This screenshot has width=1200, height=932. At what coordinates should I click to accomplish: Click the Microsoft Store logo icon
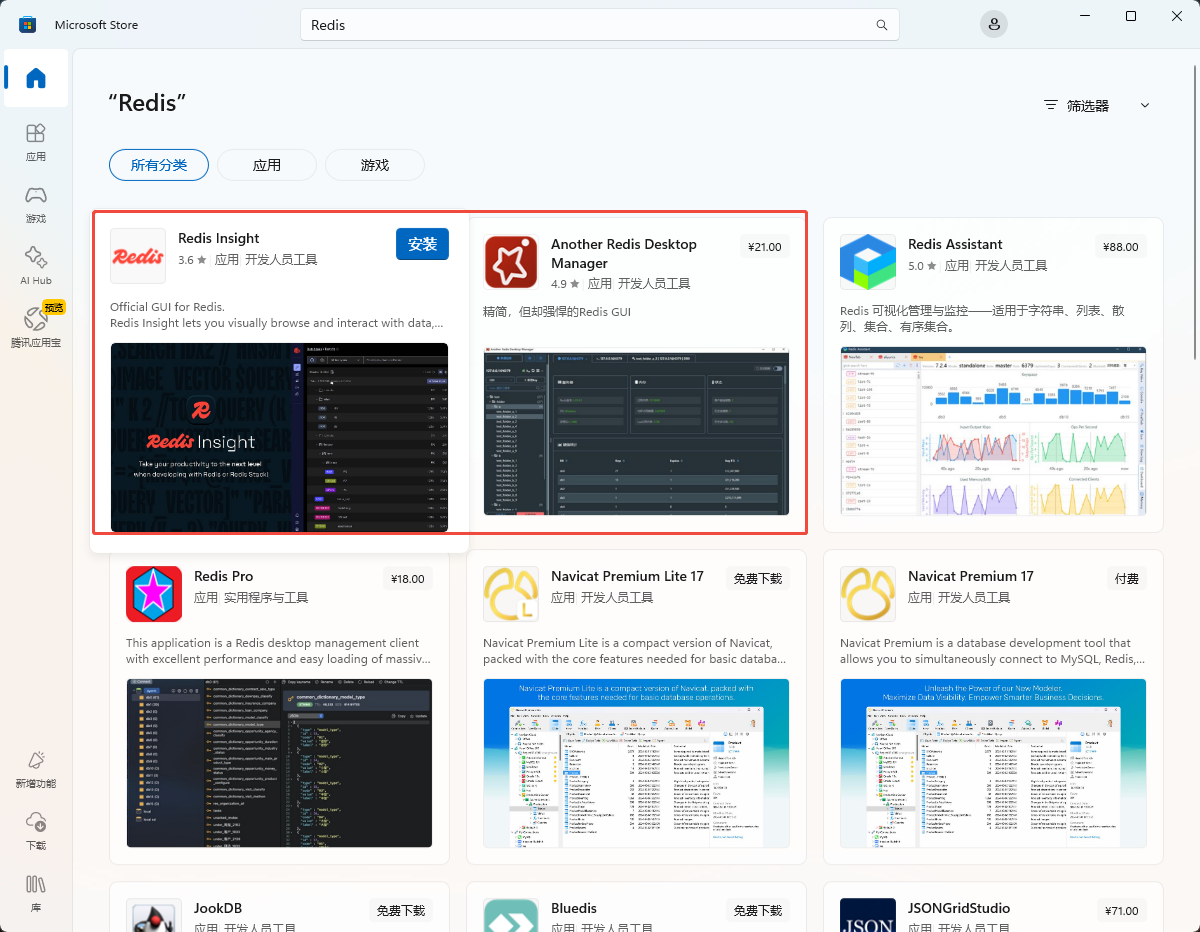28,25
